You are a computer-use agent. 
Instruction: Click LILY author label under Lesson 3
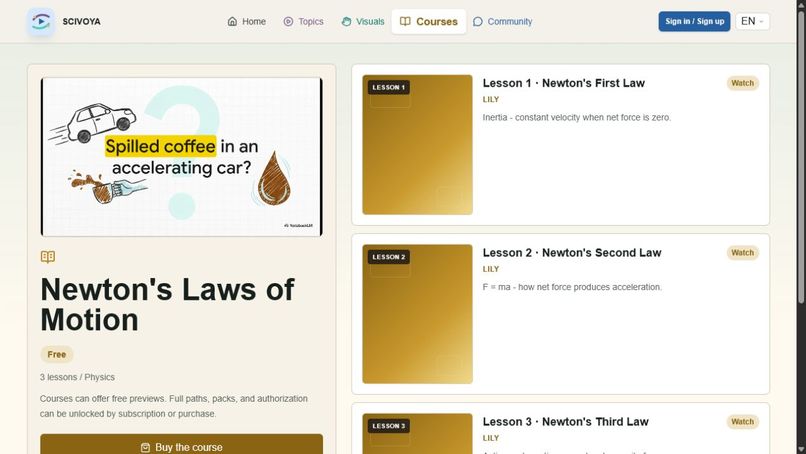click(490, 438)
